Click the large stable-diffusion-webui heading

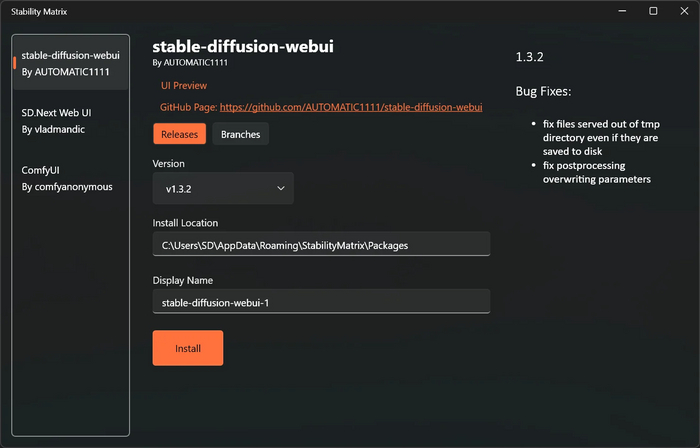click(x=243, y=46)
